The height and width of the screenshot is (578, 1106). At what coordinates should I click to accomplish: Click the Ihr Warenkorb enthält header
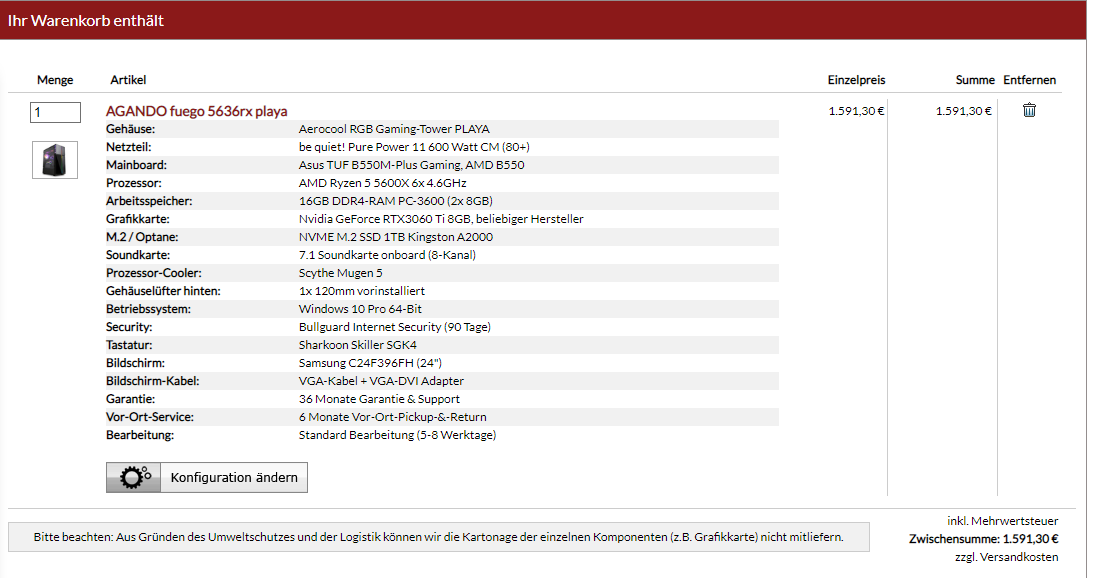click(86, 20)
